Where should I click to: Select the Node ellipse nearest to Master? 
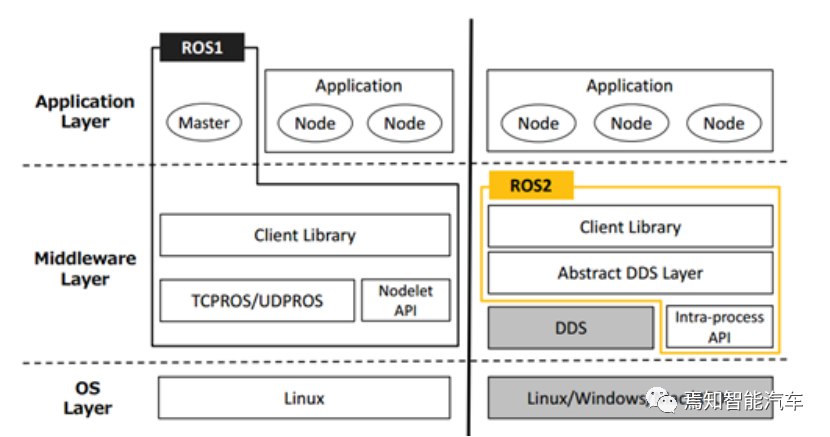[315, 123]
